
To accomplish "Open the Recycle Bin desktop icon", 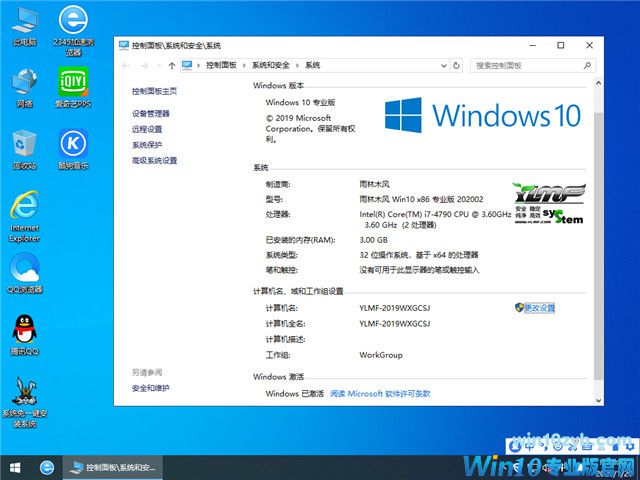I will click(x=24, y=150).
